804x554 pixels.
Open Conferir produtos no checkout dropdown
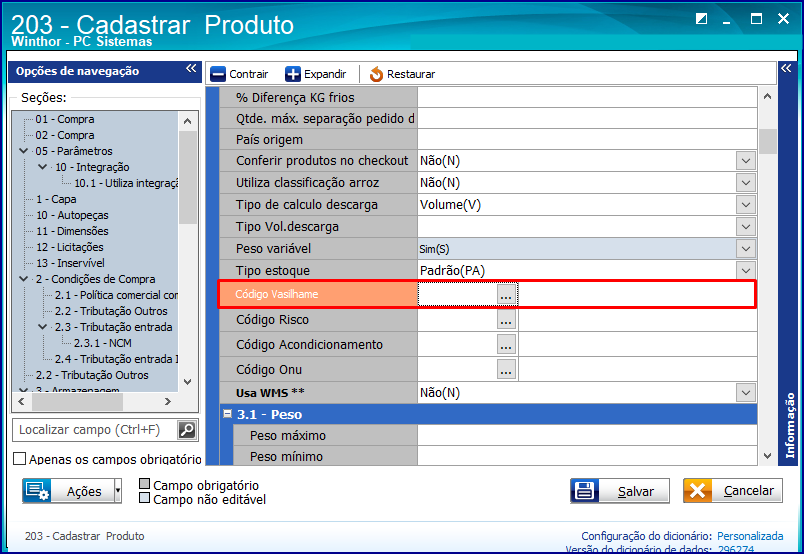[746, 161]
